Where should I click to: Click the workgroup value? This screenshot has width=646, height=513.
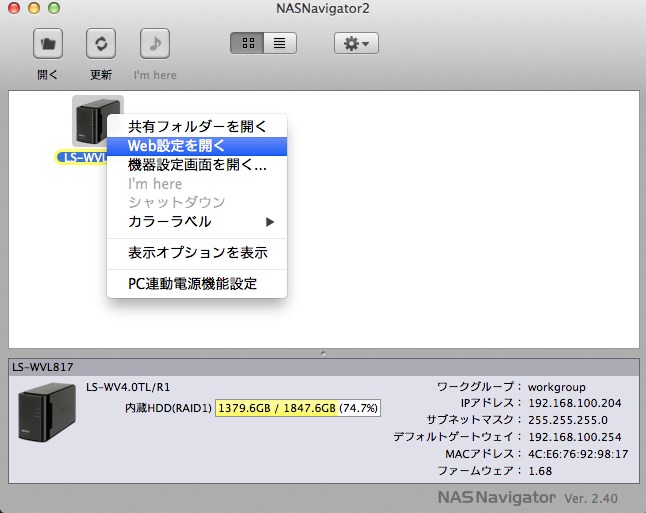[x=557, y=387]
